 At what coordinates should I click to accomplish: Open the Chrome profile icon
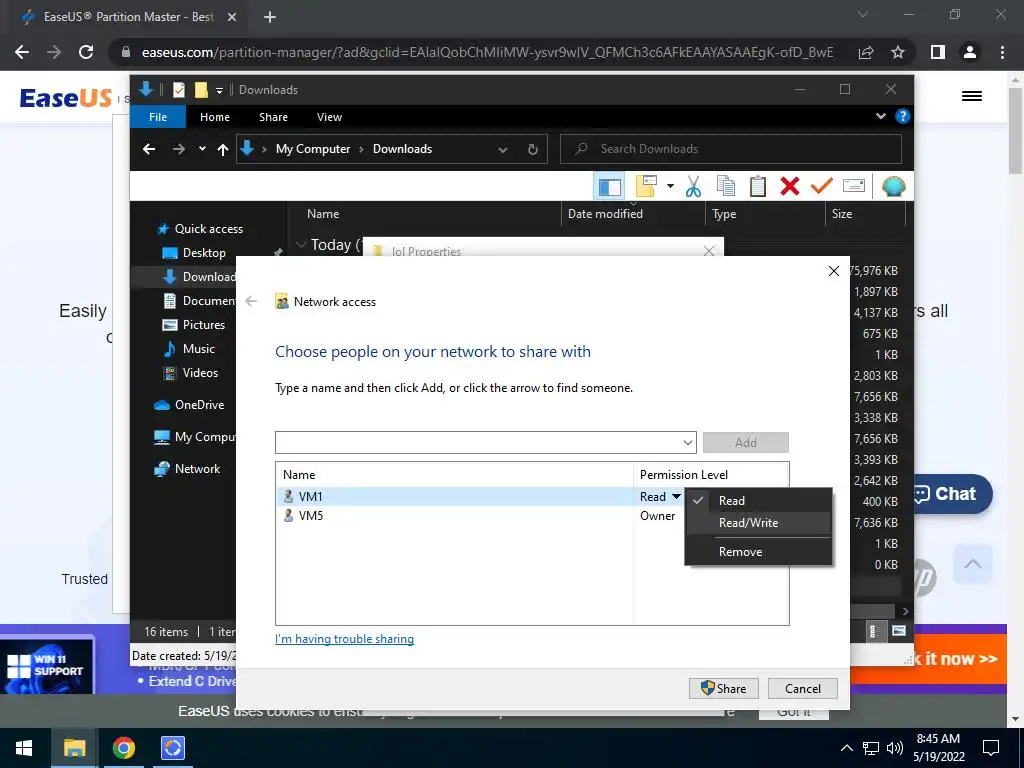pos(970,52)
